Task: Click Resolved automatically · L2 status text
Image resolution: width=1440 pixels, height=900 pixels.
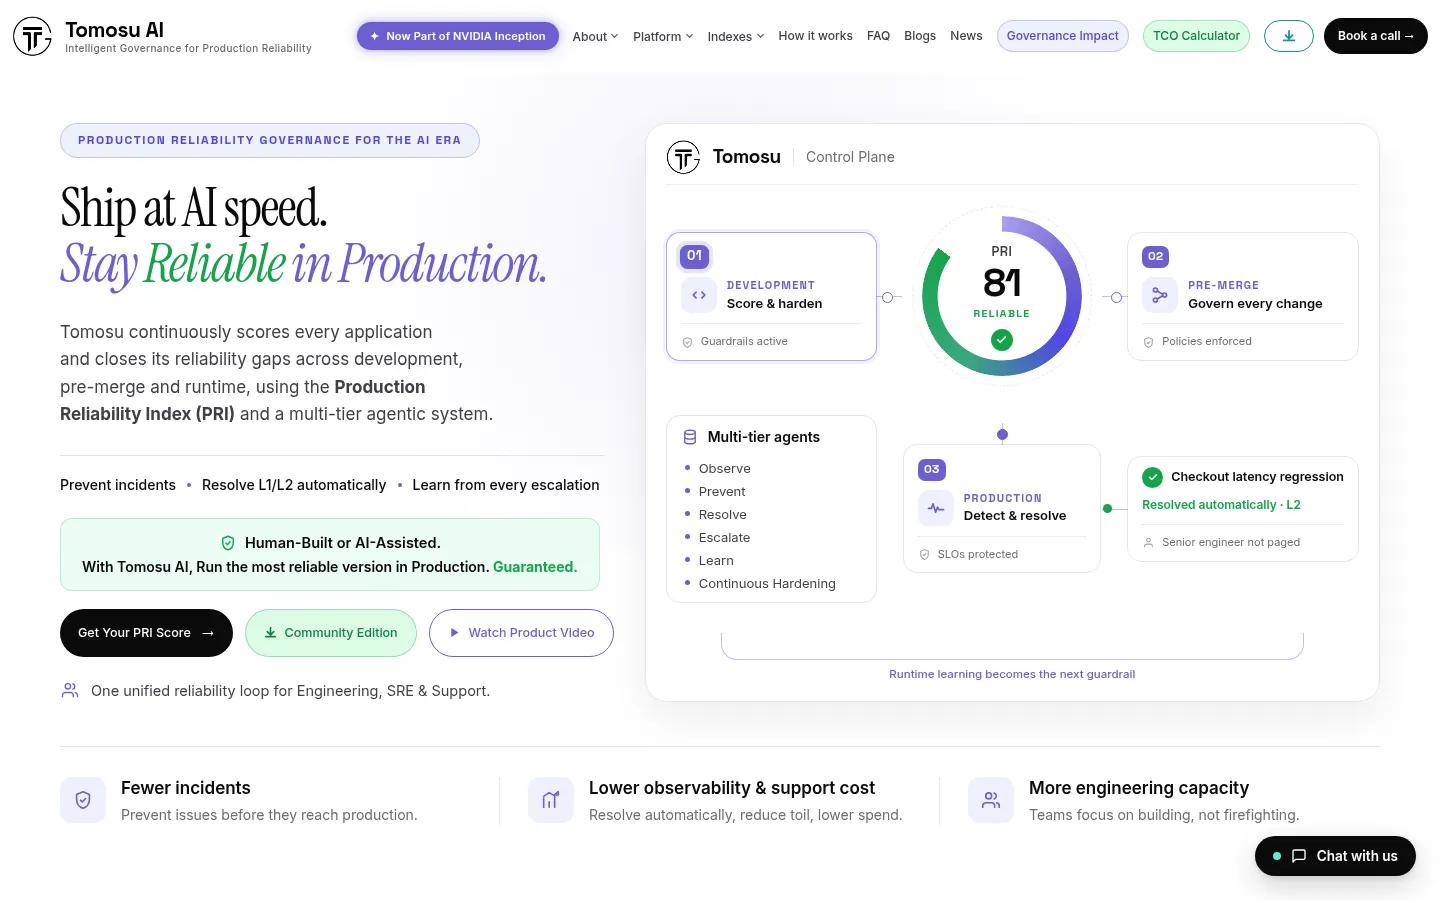Action: click(1221, 505)
